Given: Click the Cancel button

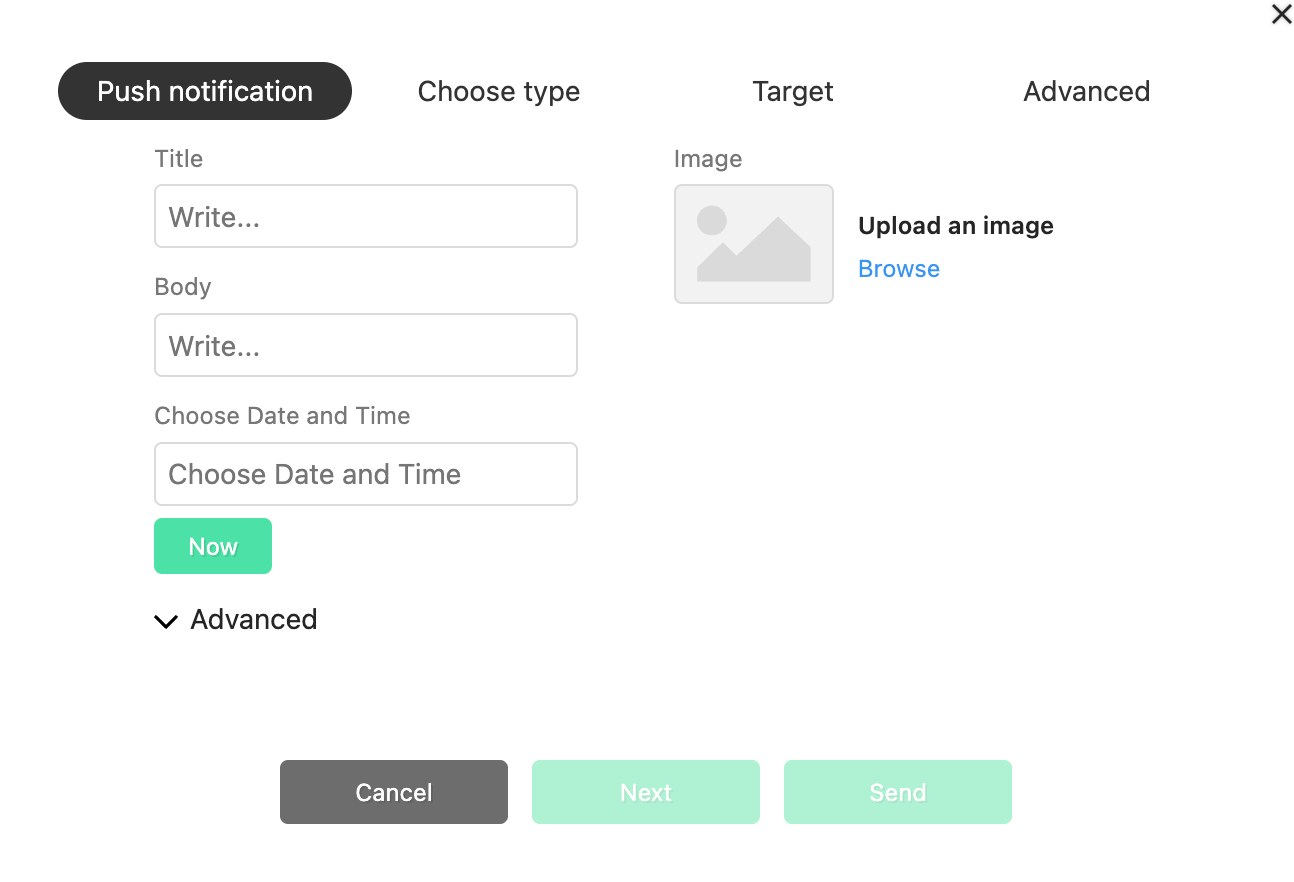Looking at the screenshot, I should [394, 792].
